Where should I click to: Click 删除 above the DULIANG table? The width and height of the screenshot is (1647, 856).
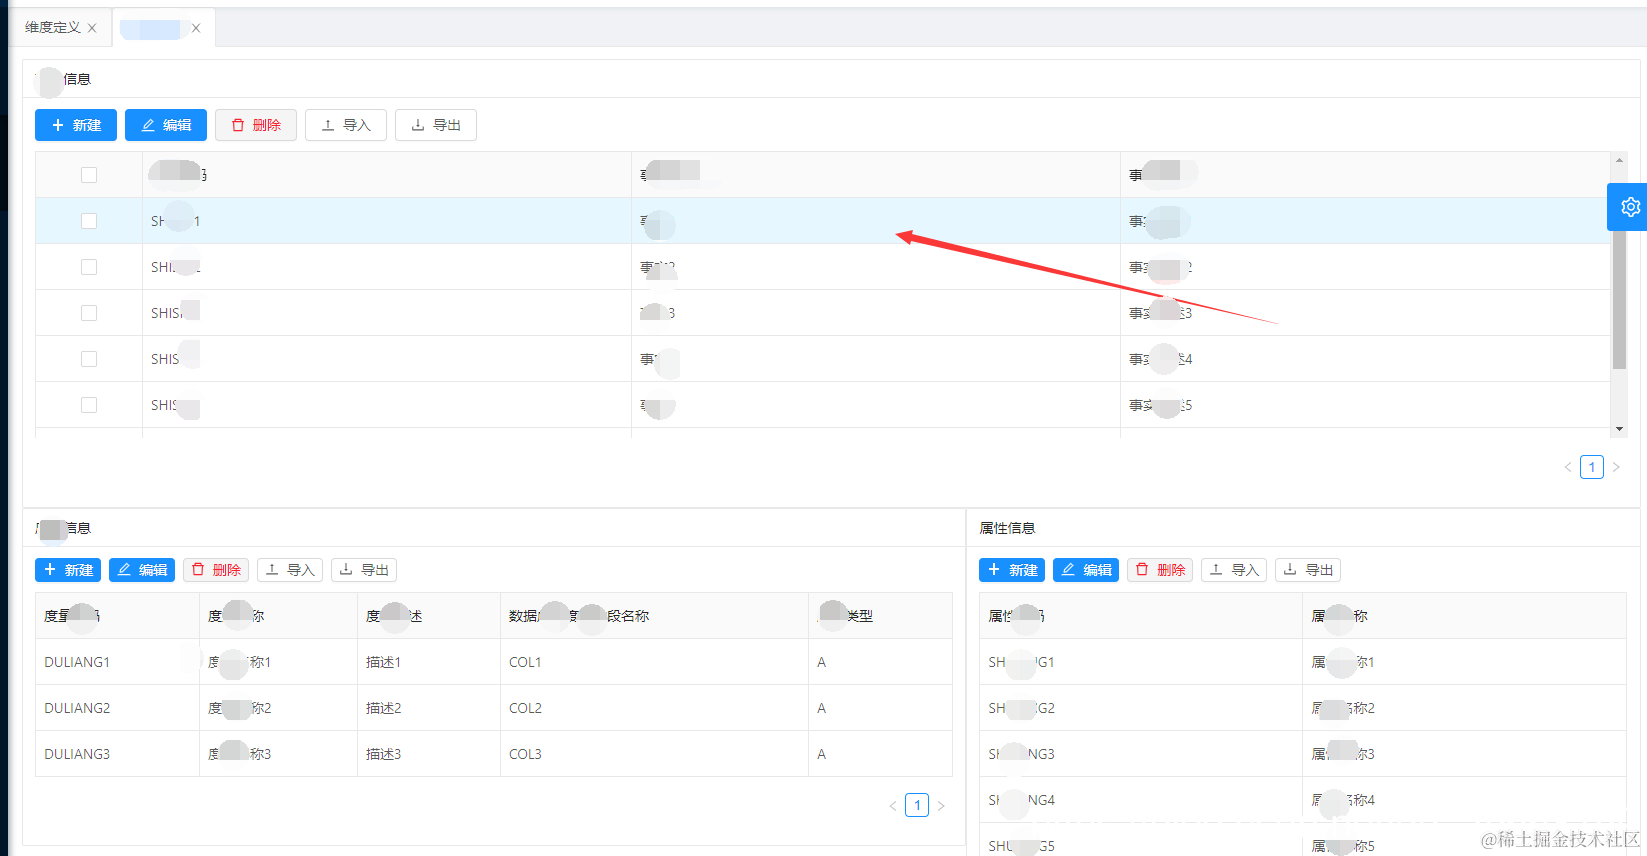pos(216,570)
